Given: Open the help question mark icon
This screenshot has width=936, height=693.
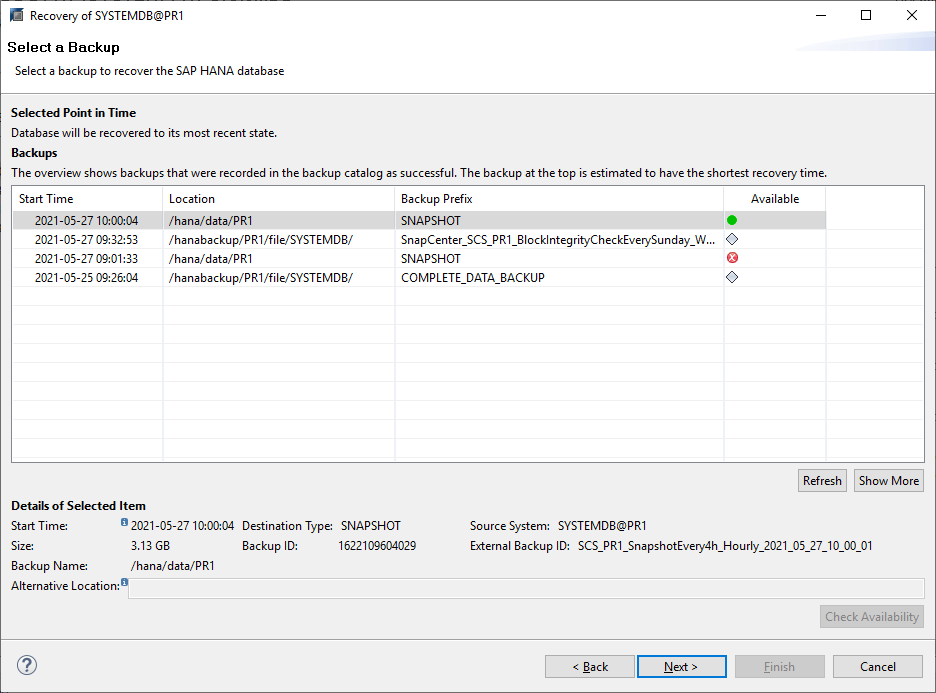Looking at the screenshot, I should (x=27, y=665).
